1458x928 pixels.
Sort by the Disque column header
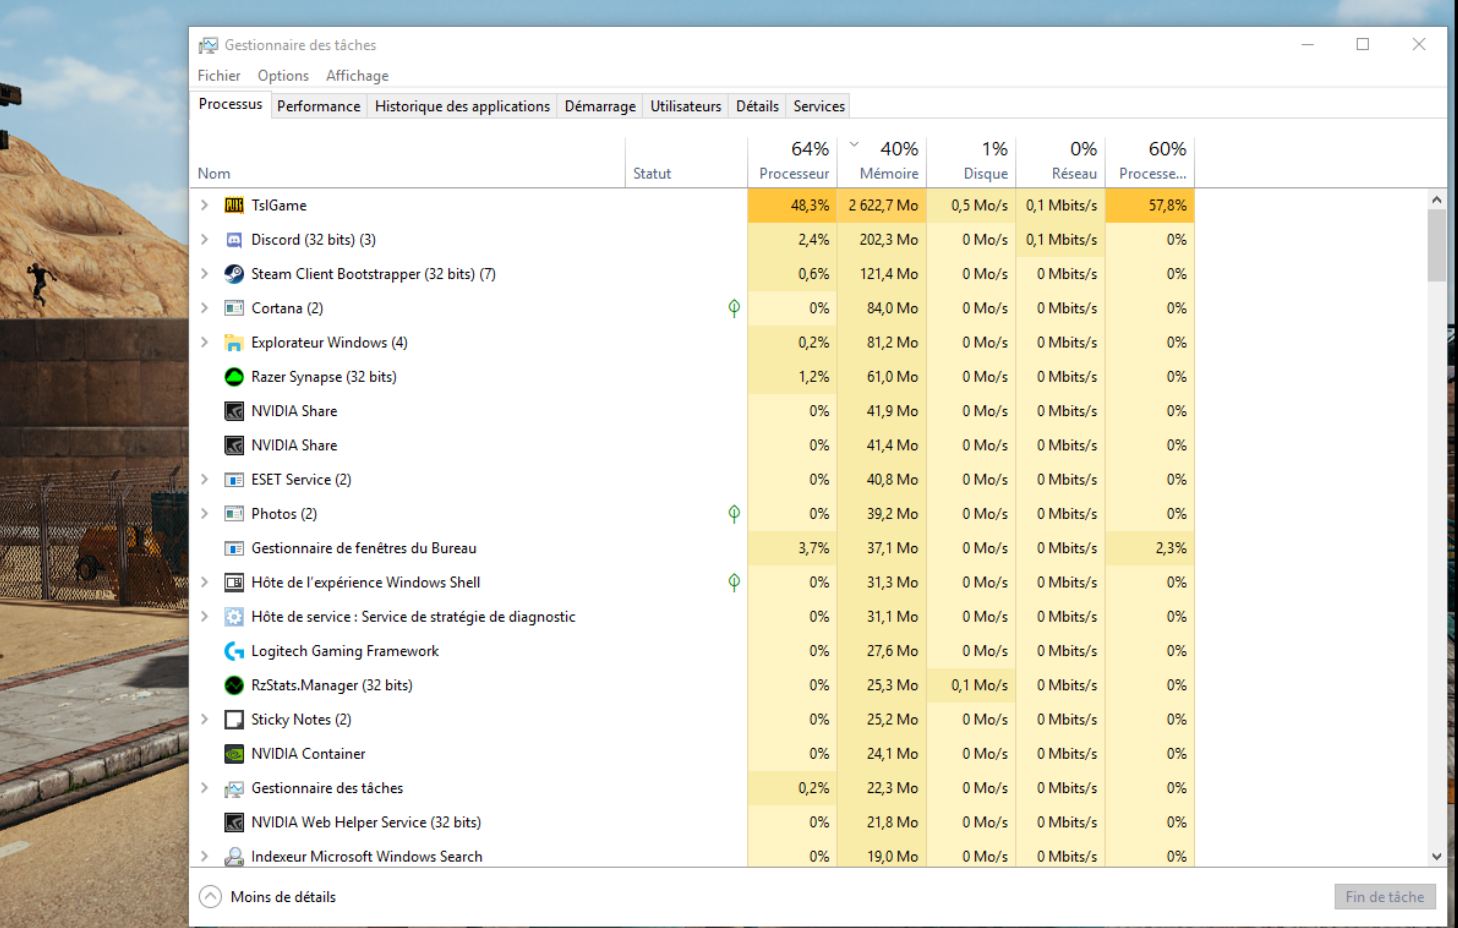(971, 162)
